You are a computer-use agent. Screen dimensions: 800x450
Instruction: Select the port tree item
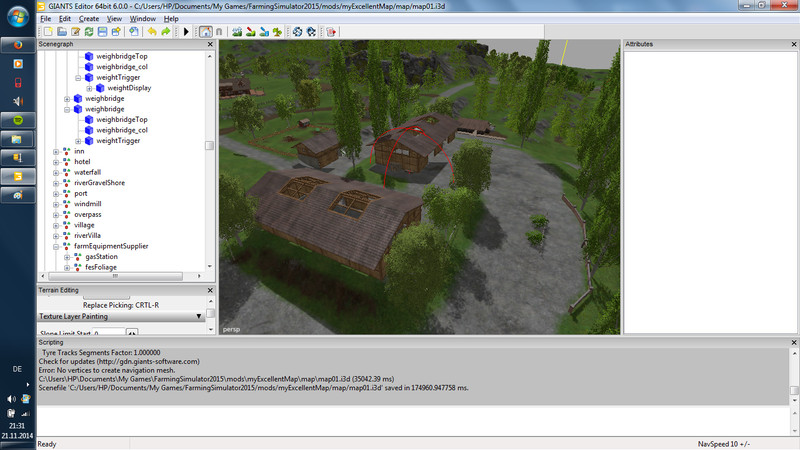(81, 193)
